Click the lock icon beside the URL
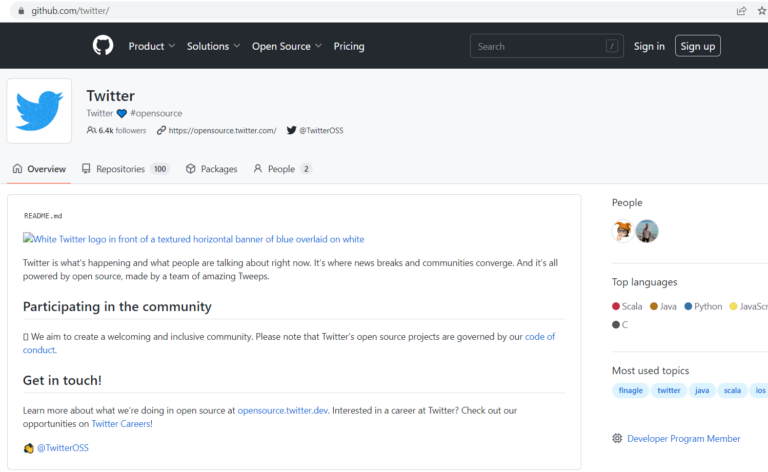This screenshot has width=768, height=472. tap(21, 11)
